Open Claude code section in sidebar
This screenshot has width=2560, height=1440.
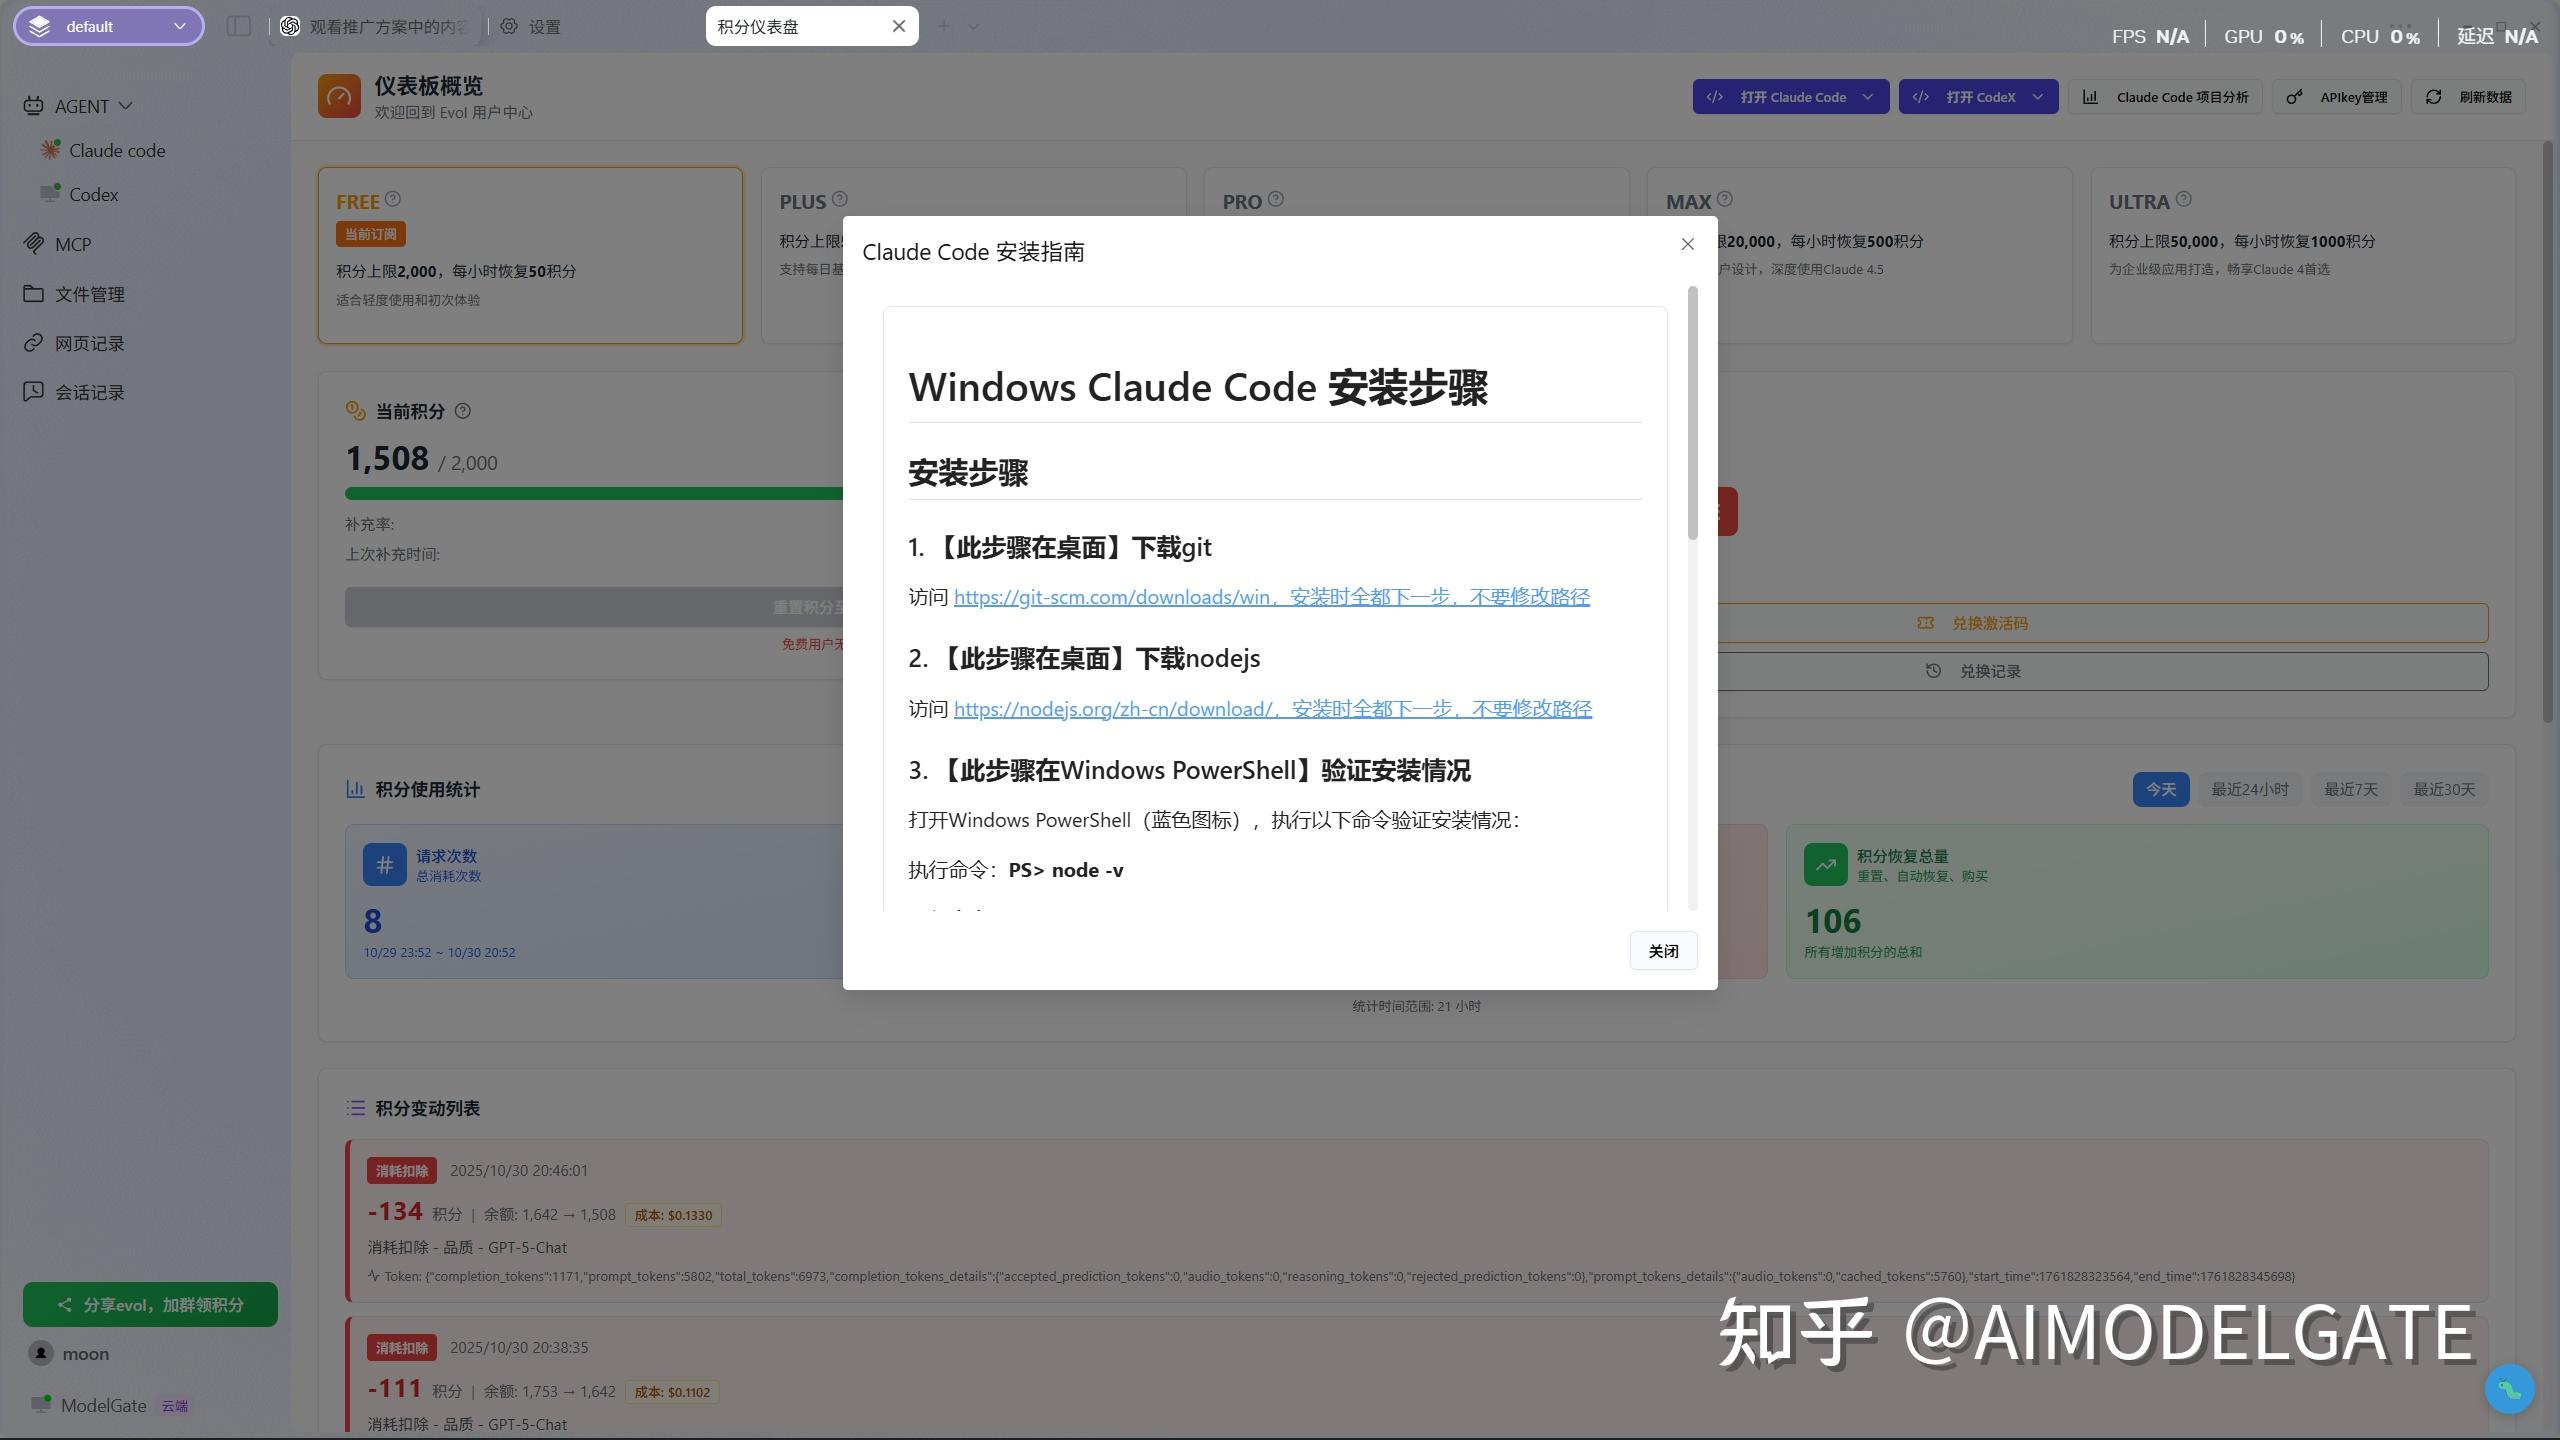(117, 150)
